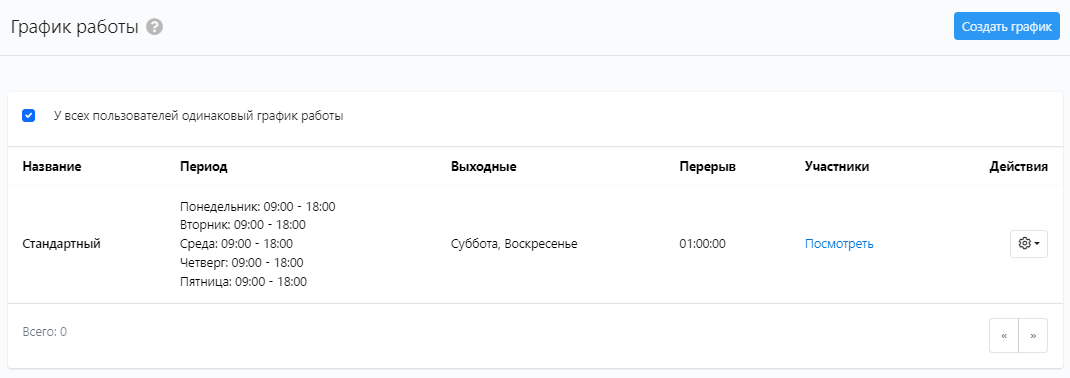Click the Перерыв column header
1070x378 pixels.
708,166
